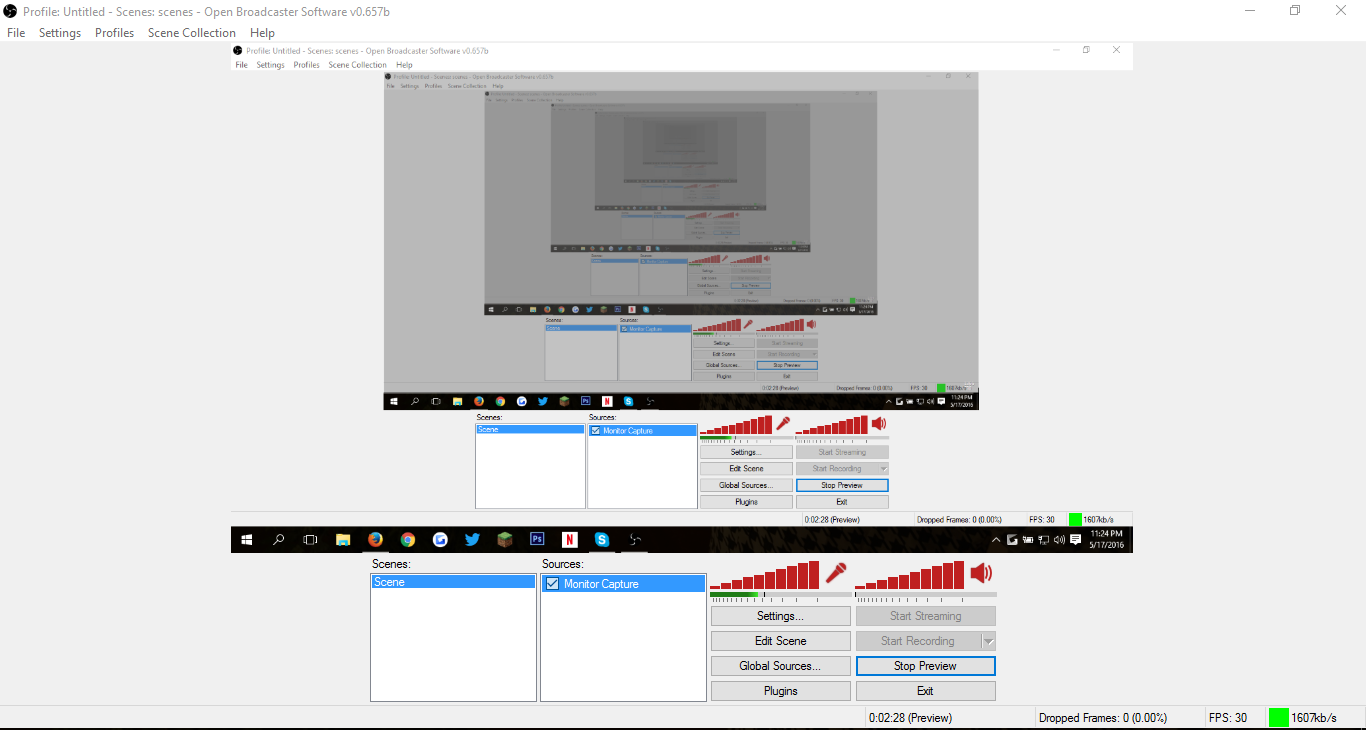The height and width of the screenshot is (730, 1366).
Task: Click the Start Streaming button
Action: [926, 616]
